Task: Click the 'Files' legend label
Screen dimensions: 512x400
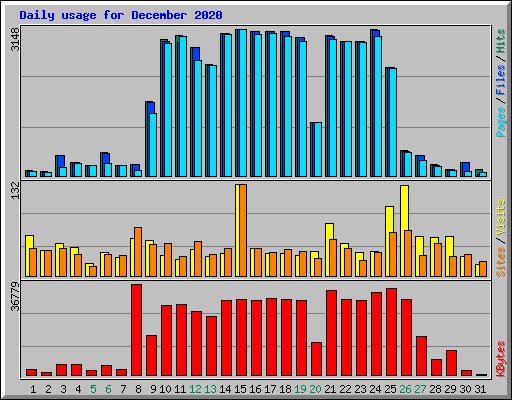Action: [501, 80]
